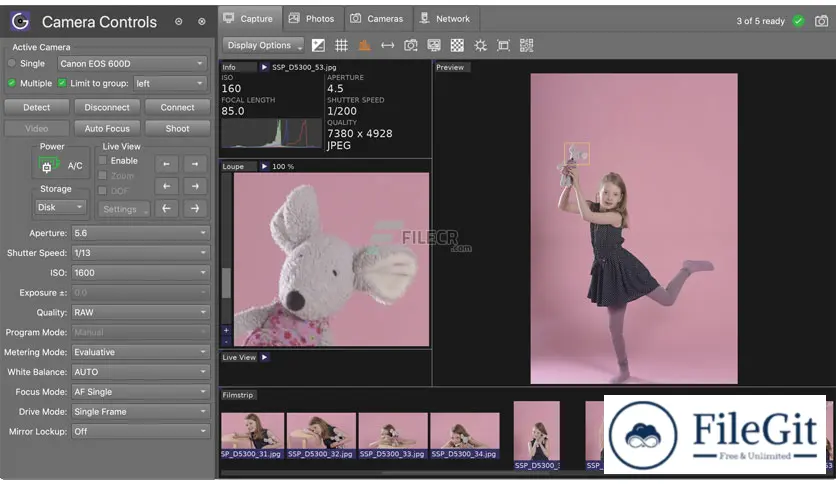Screen dimensions: 836x484
Task: Switch to the Photos tab
Action: (313, 19)
